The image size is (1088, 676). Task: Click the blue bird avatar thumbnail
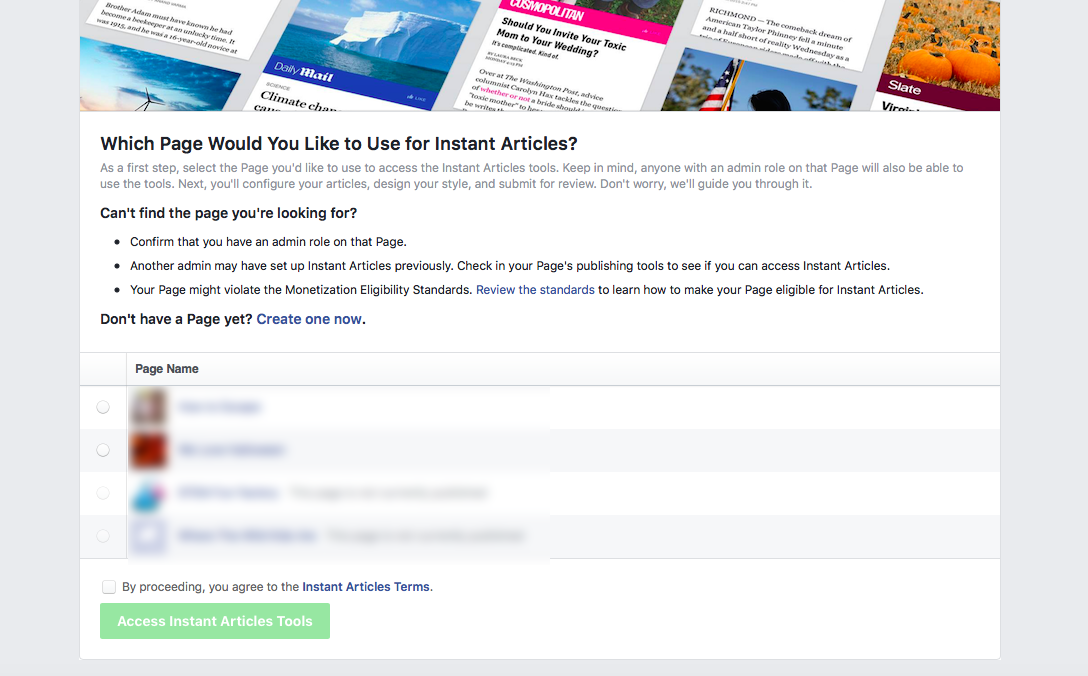(x=148, y=493)
